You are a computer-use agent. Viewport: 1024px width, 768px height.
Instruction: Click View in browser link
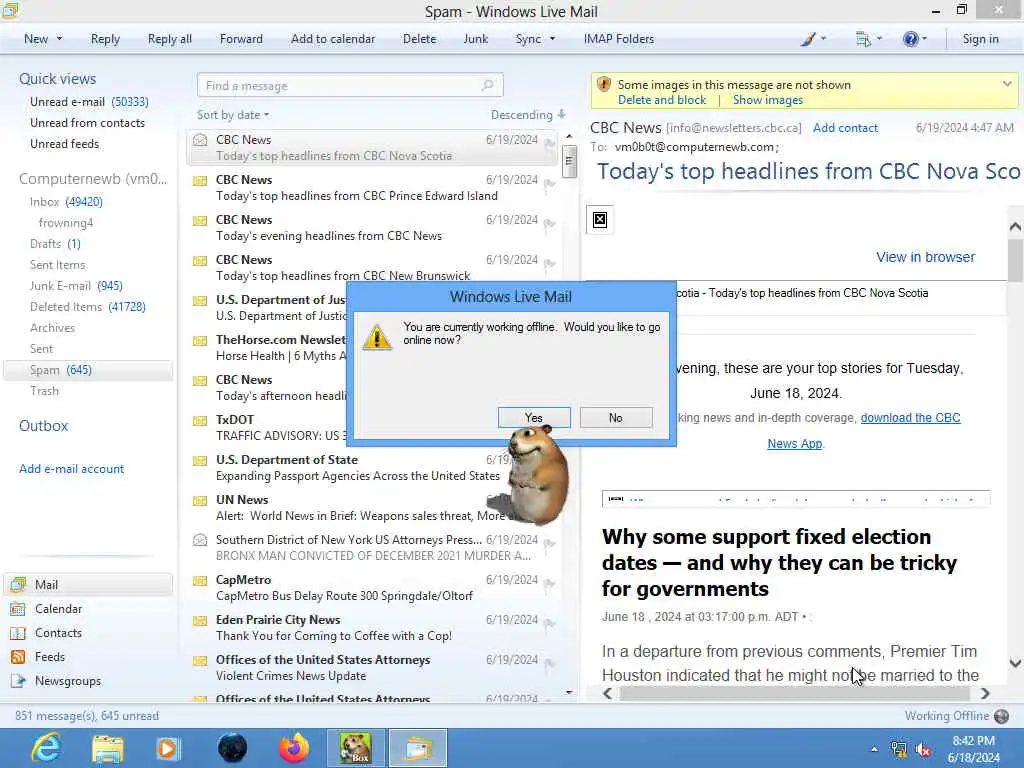pyautogui.click(x=925, y=257)
